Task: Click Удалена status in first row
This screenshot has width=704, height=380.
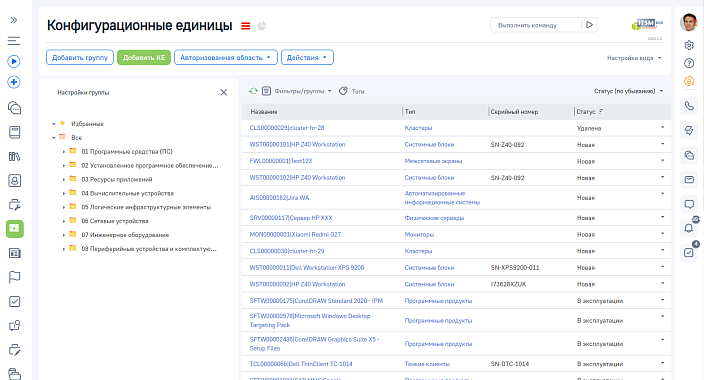Action: click(x=589, y=128)
